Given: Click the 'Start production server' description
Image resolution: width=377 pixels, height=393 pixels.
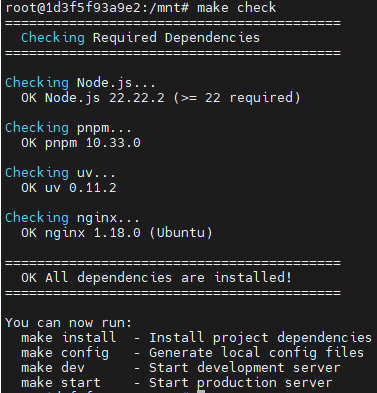Looking at the screenshot, I should pyautogui.click(x=240, y=383).
